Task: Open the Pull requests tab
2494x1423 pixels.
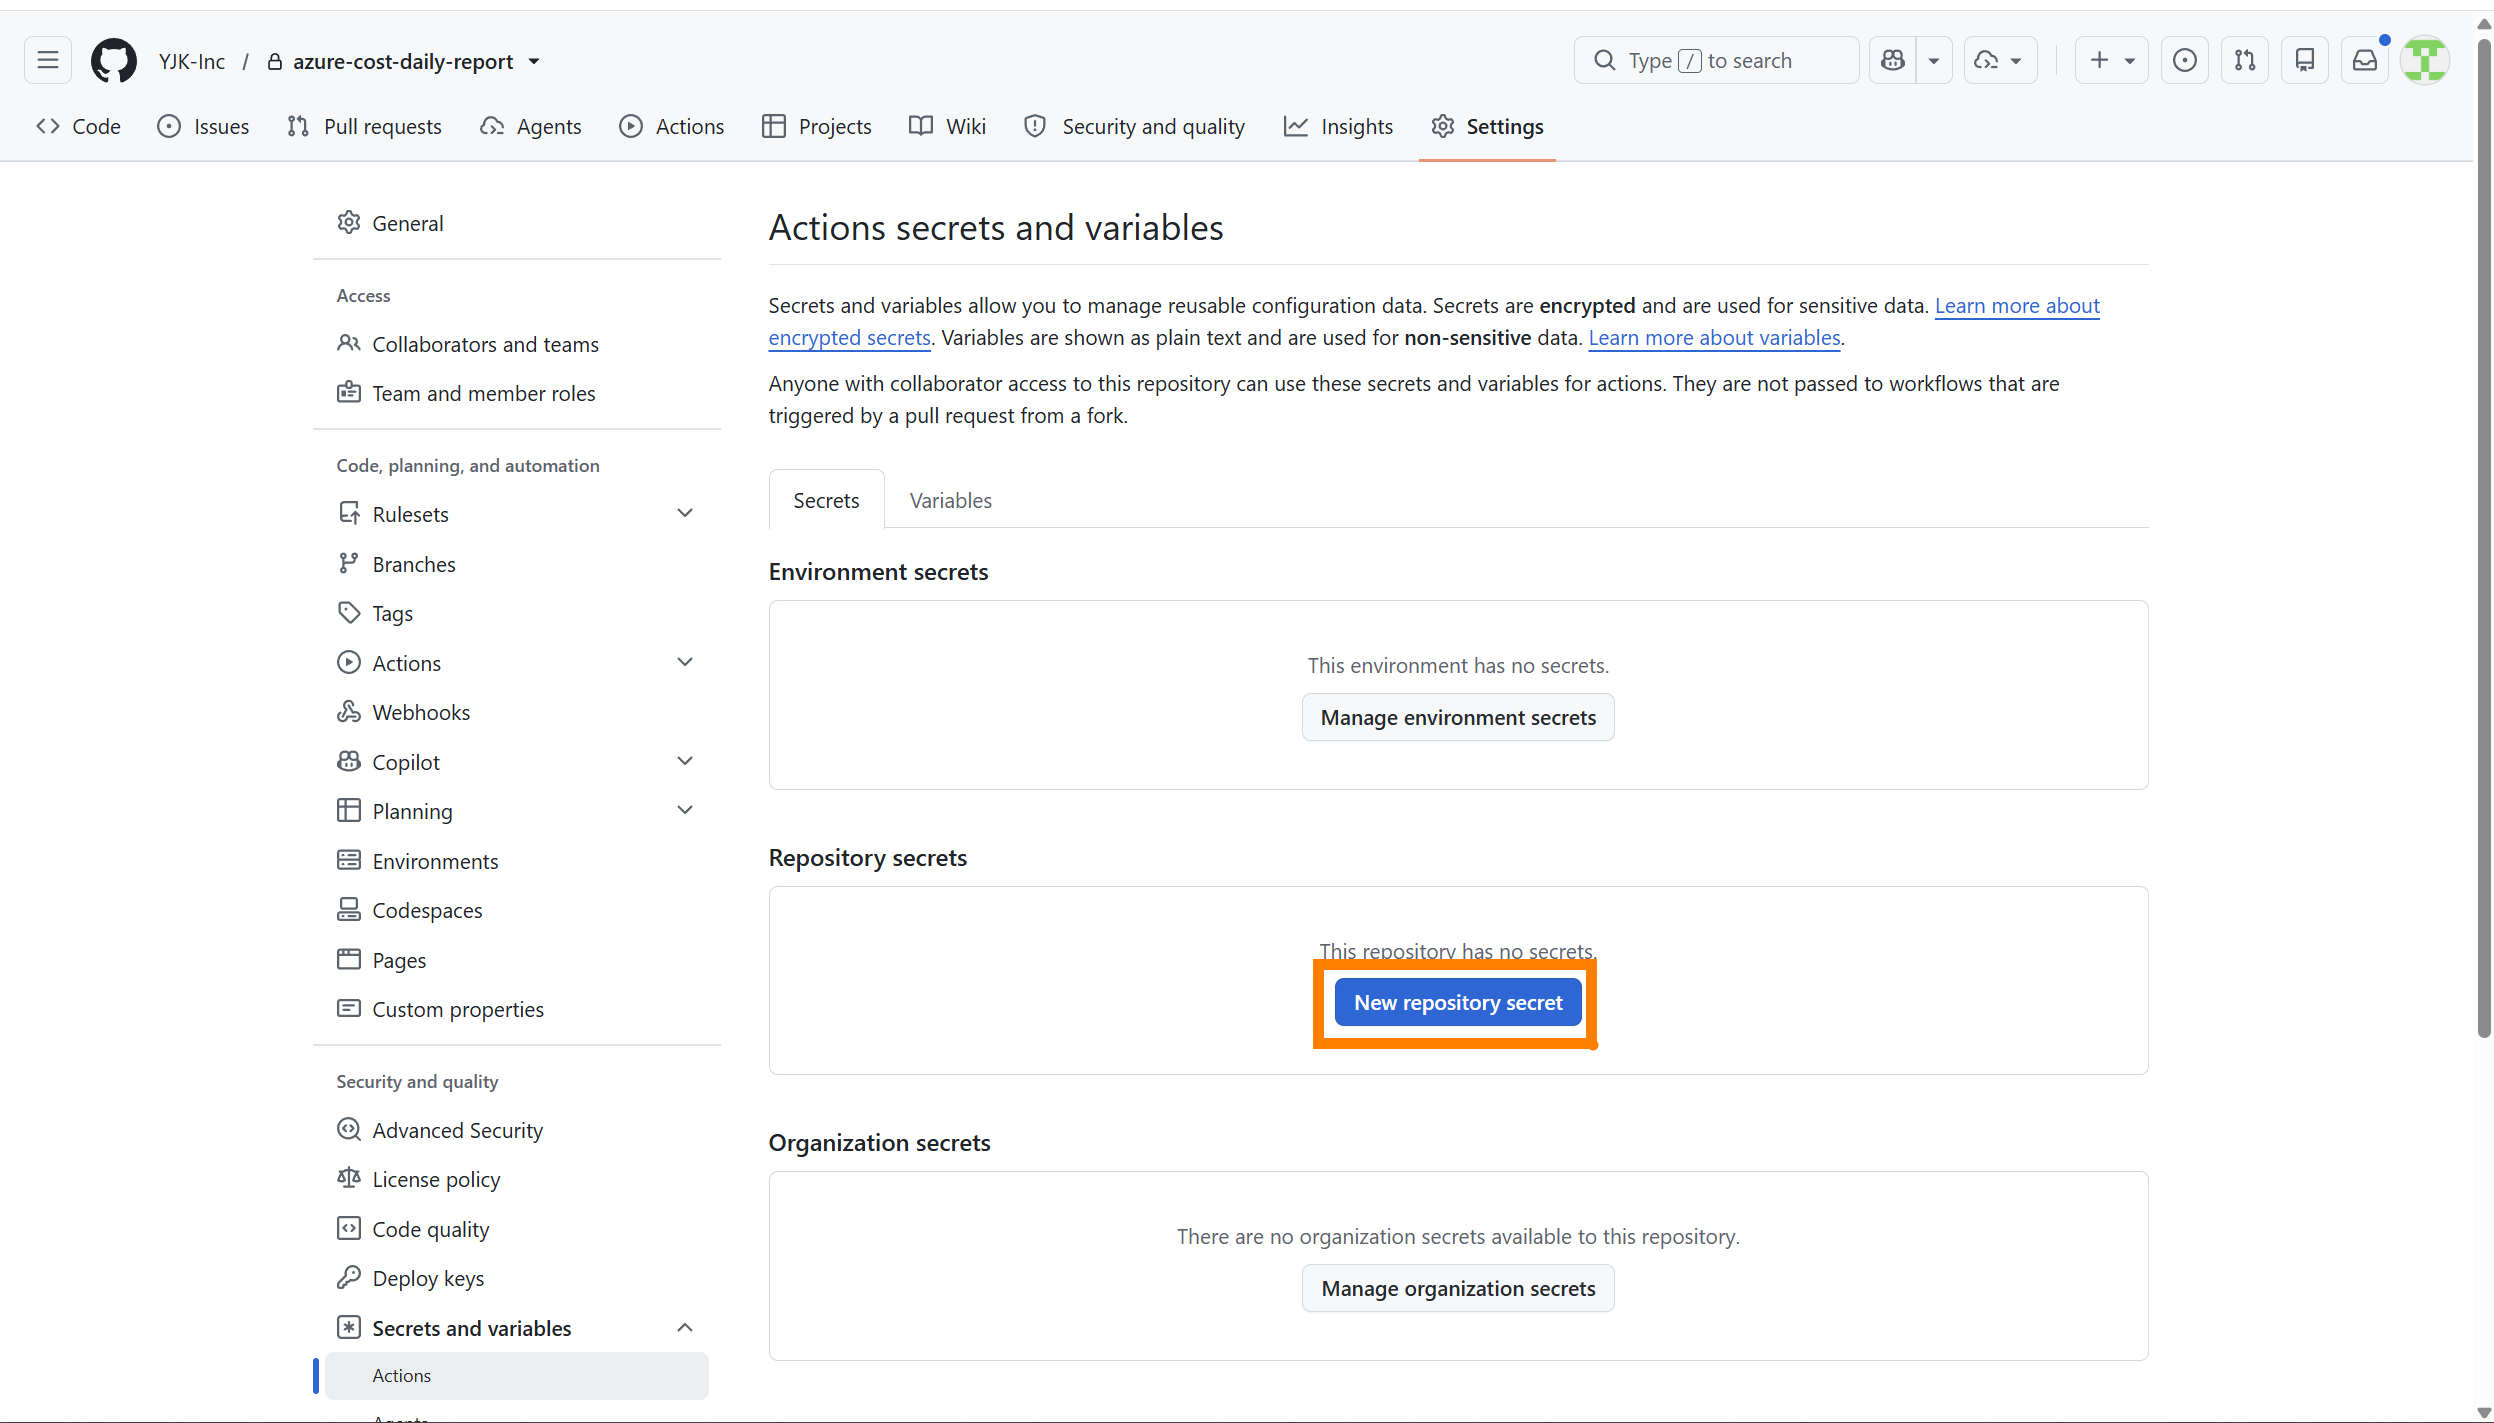Action: [x=365, y=127]
